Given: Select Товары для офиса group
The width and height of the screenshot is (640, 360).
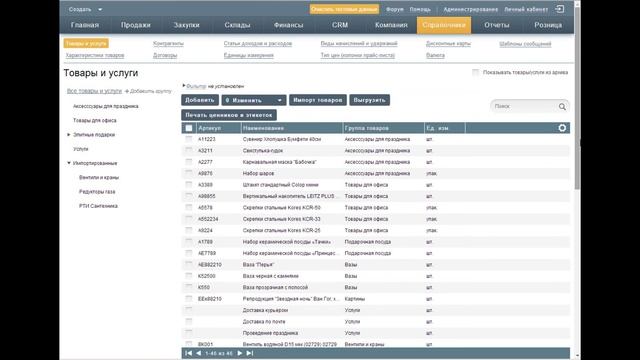Looking at the screenshot, I should (95, 120).
